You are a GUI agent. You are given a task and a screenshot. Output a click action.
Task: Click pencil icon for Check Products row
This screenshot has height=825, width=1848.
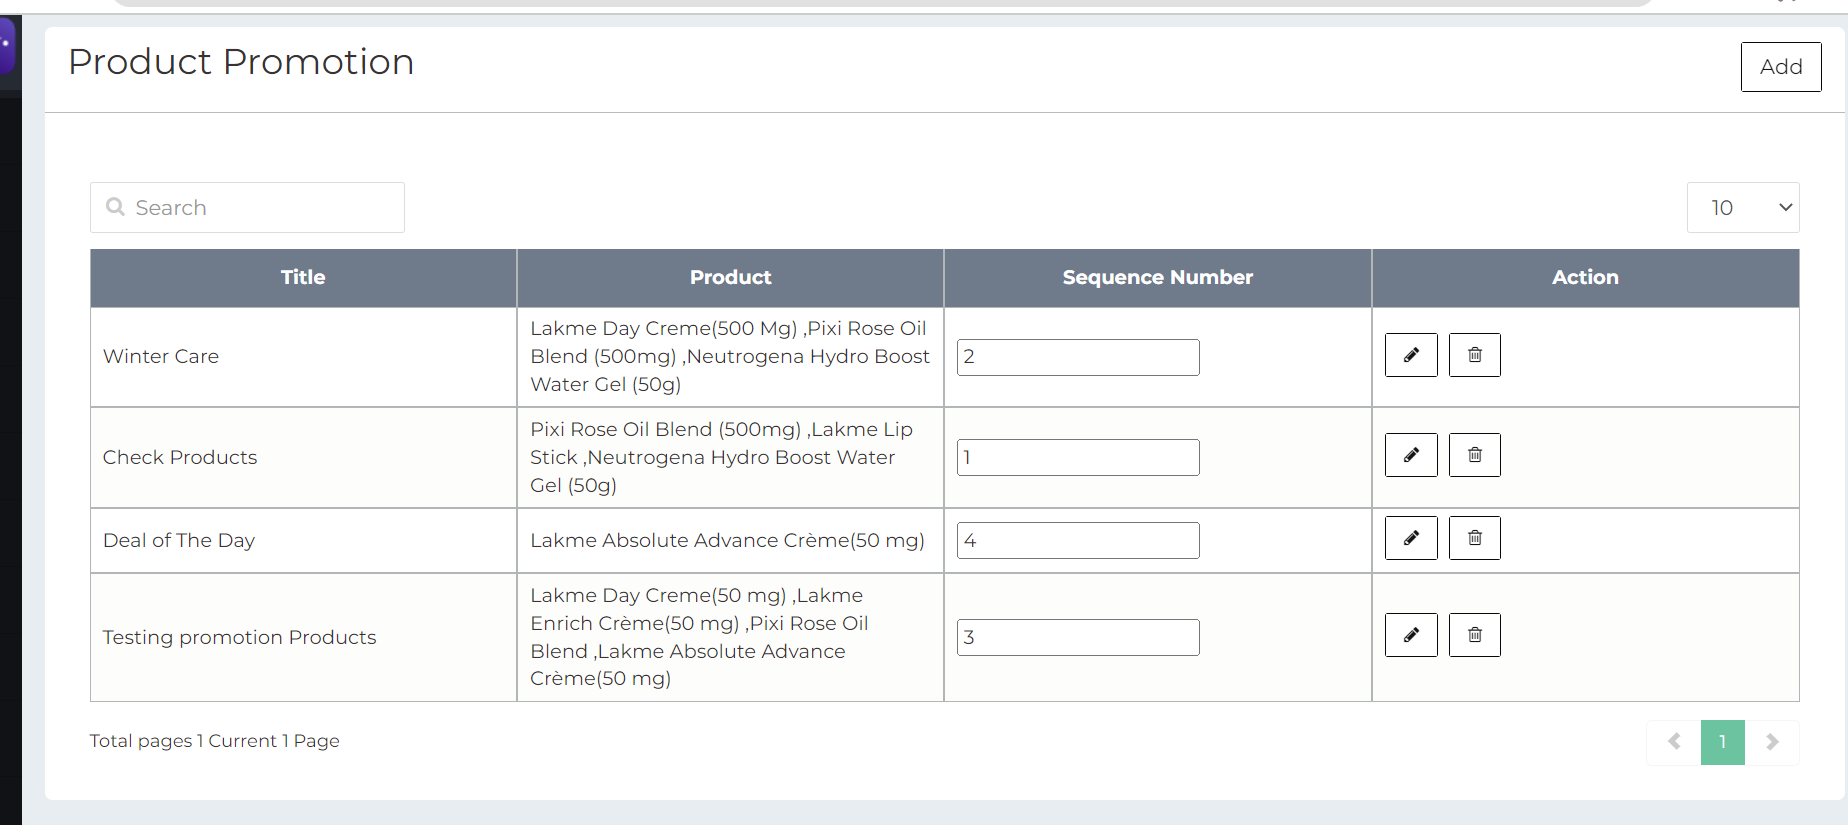pyautogui.click(x=1411, y=455)
